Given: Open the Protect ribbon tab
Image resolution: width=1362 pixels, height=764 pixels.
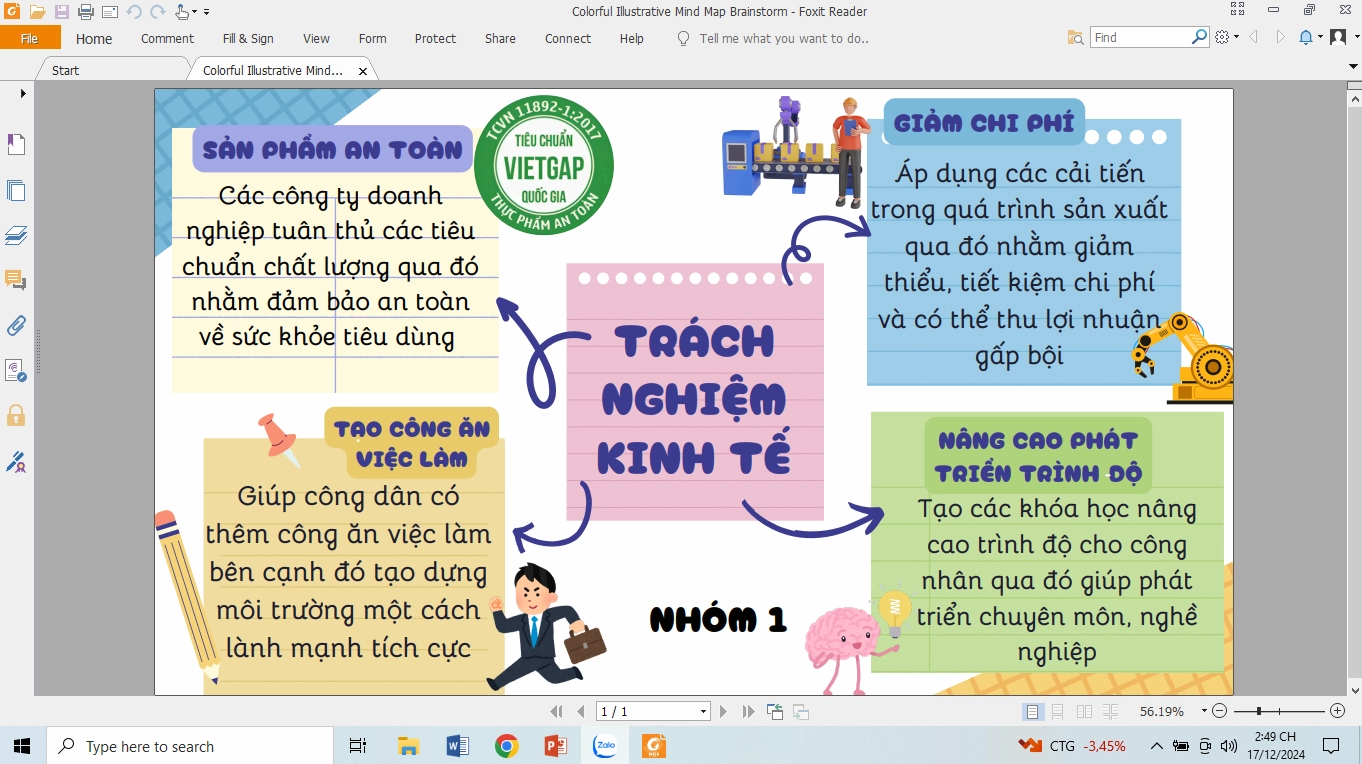Looking at the screenshot, I should (435, 38).
